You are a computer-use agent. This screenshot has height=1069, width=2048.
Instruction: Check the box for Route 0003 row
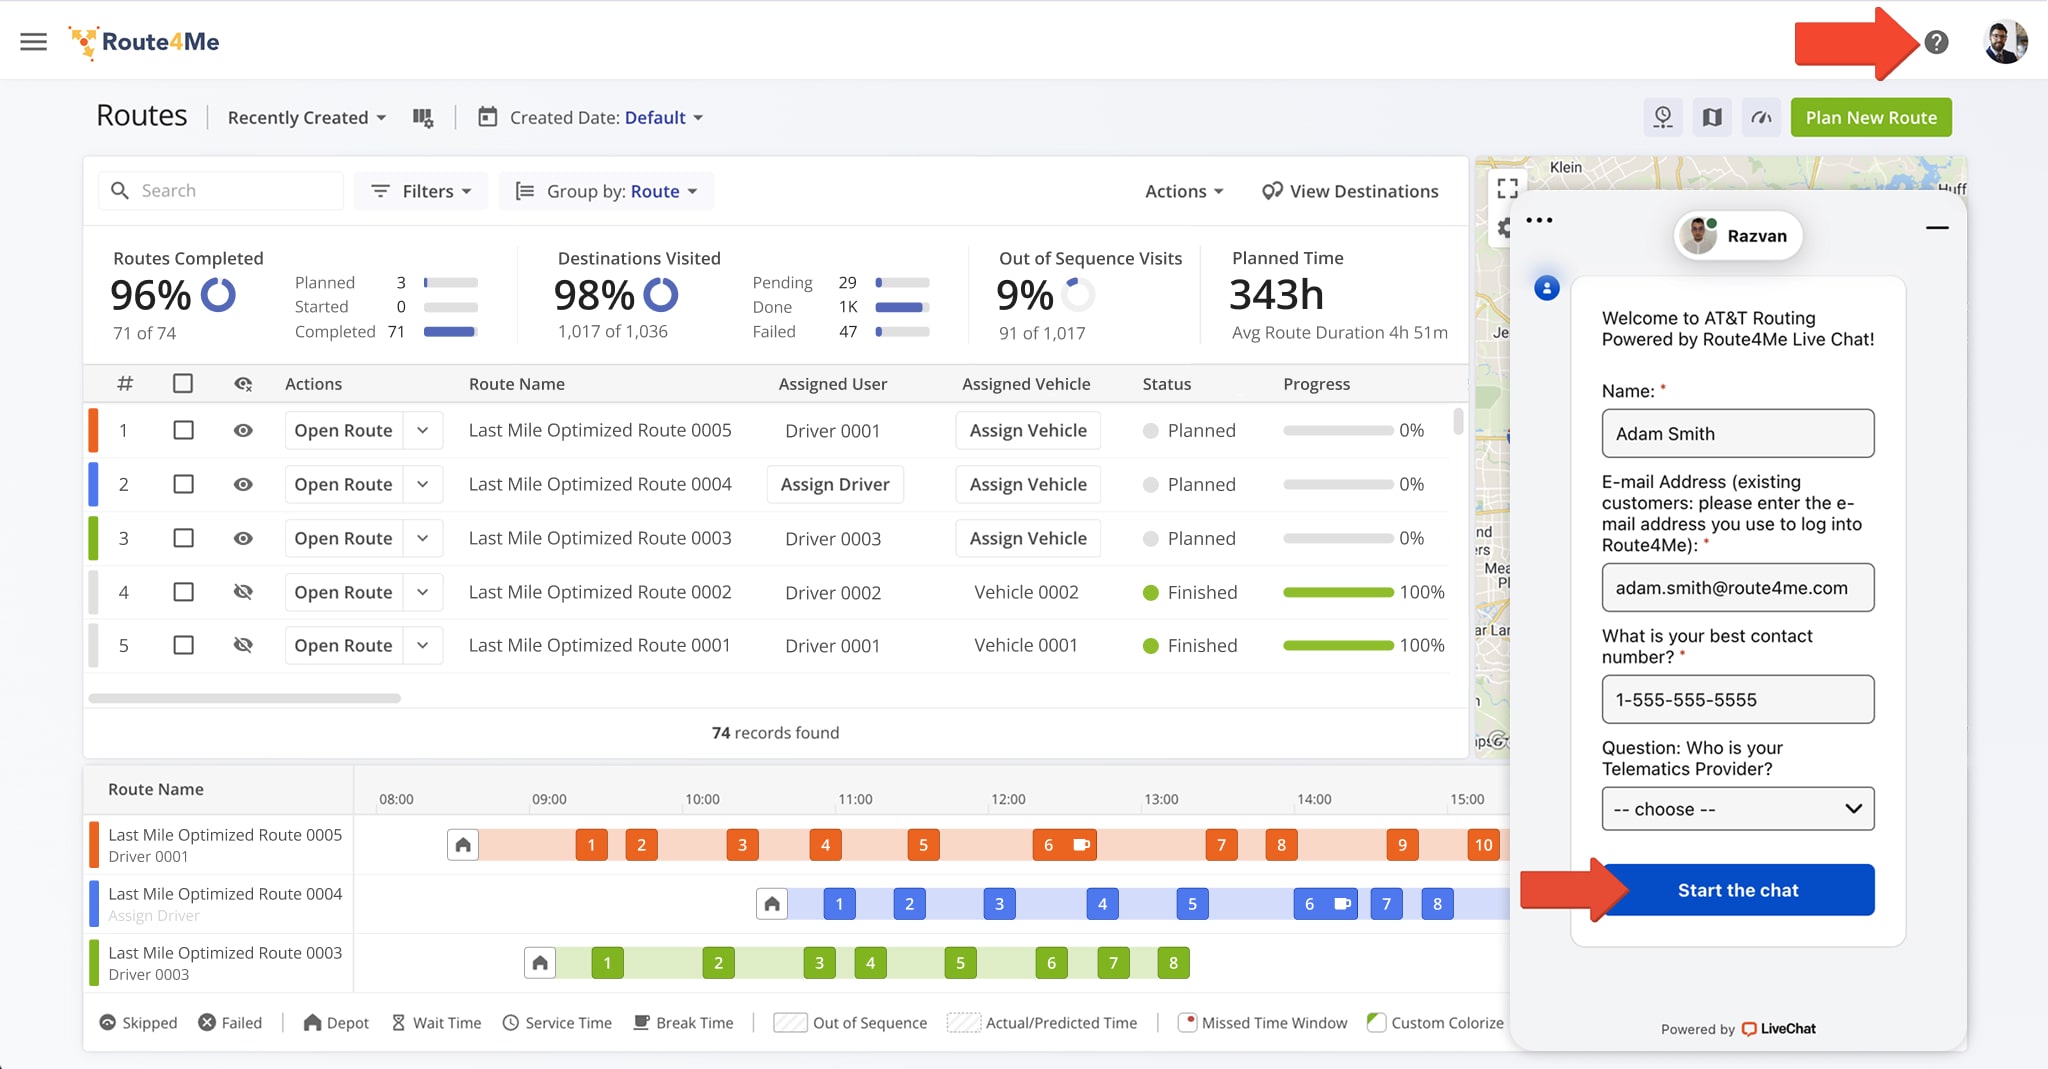[183, 538]
